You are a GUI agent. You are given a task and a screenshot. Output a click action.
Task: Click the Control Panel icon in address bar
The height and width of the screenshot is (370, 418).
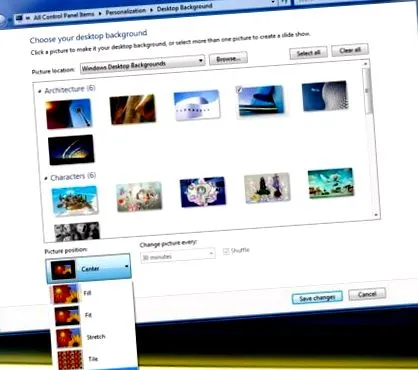click(19, 17)
